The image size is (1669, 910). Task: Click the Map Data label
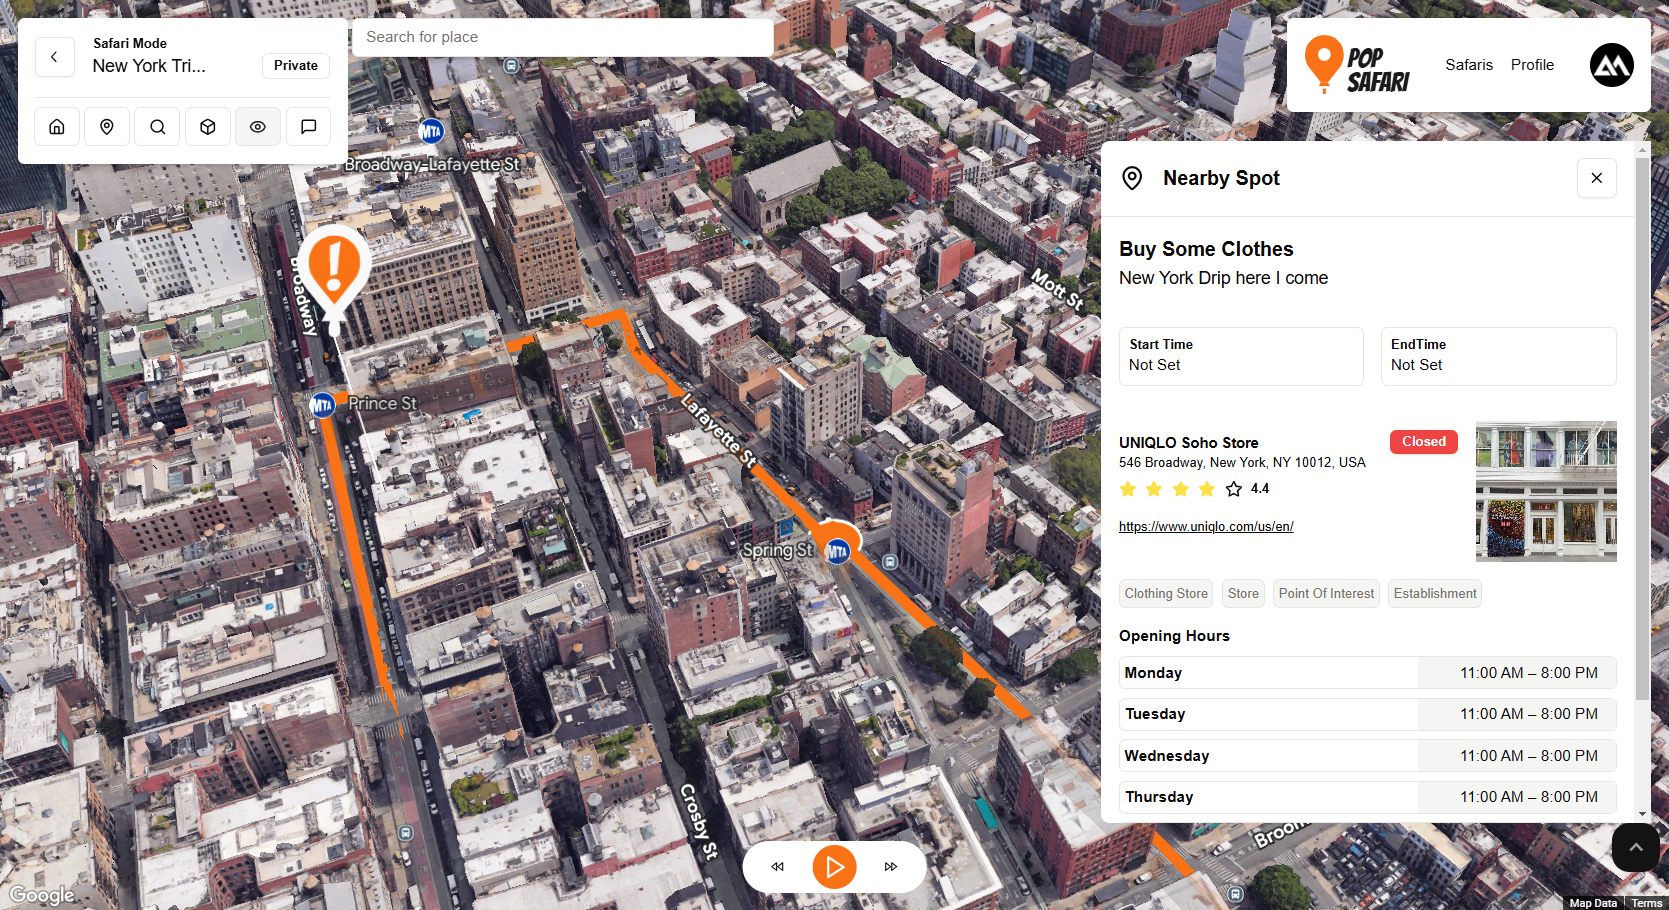pyautogui.click(x=1593, y=903)
